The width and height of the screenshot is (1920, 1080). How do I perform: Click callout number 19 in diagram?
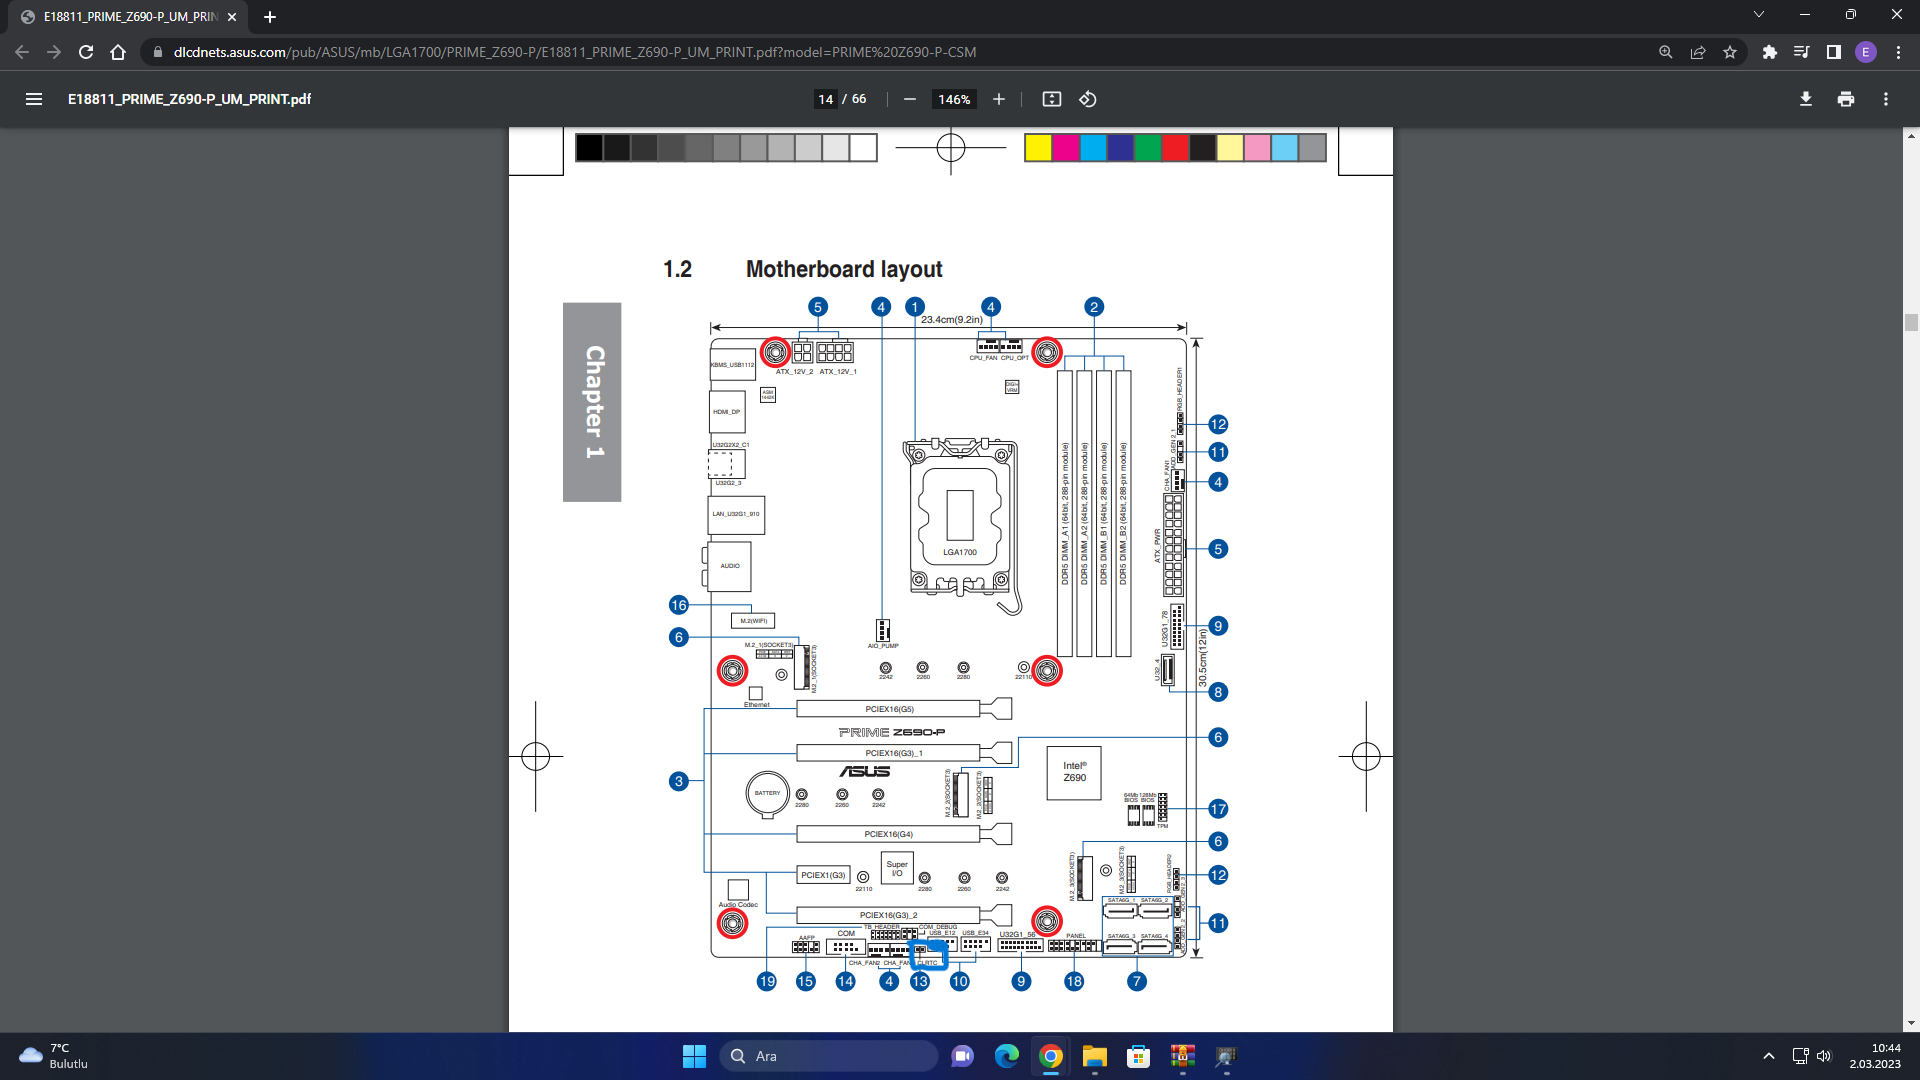767,981
